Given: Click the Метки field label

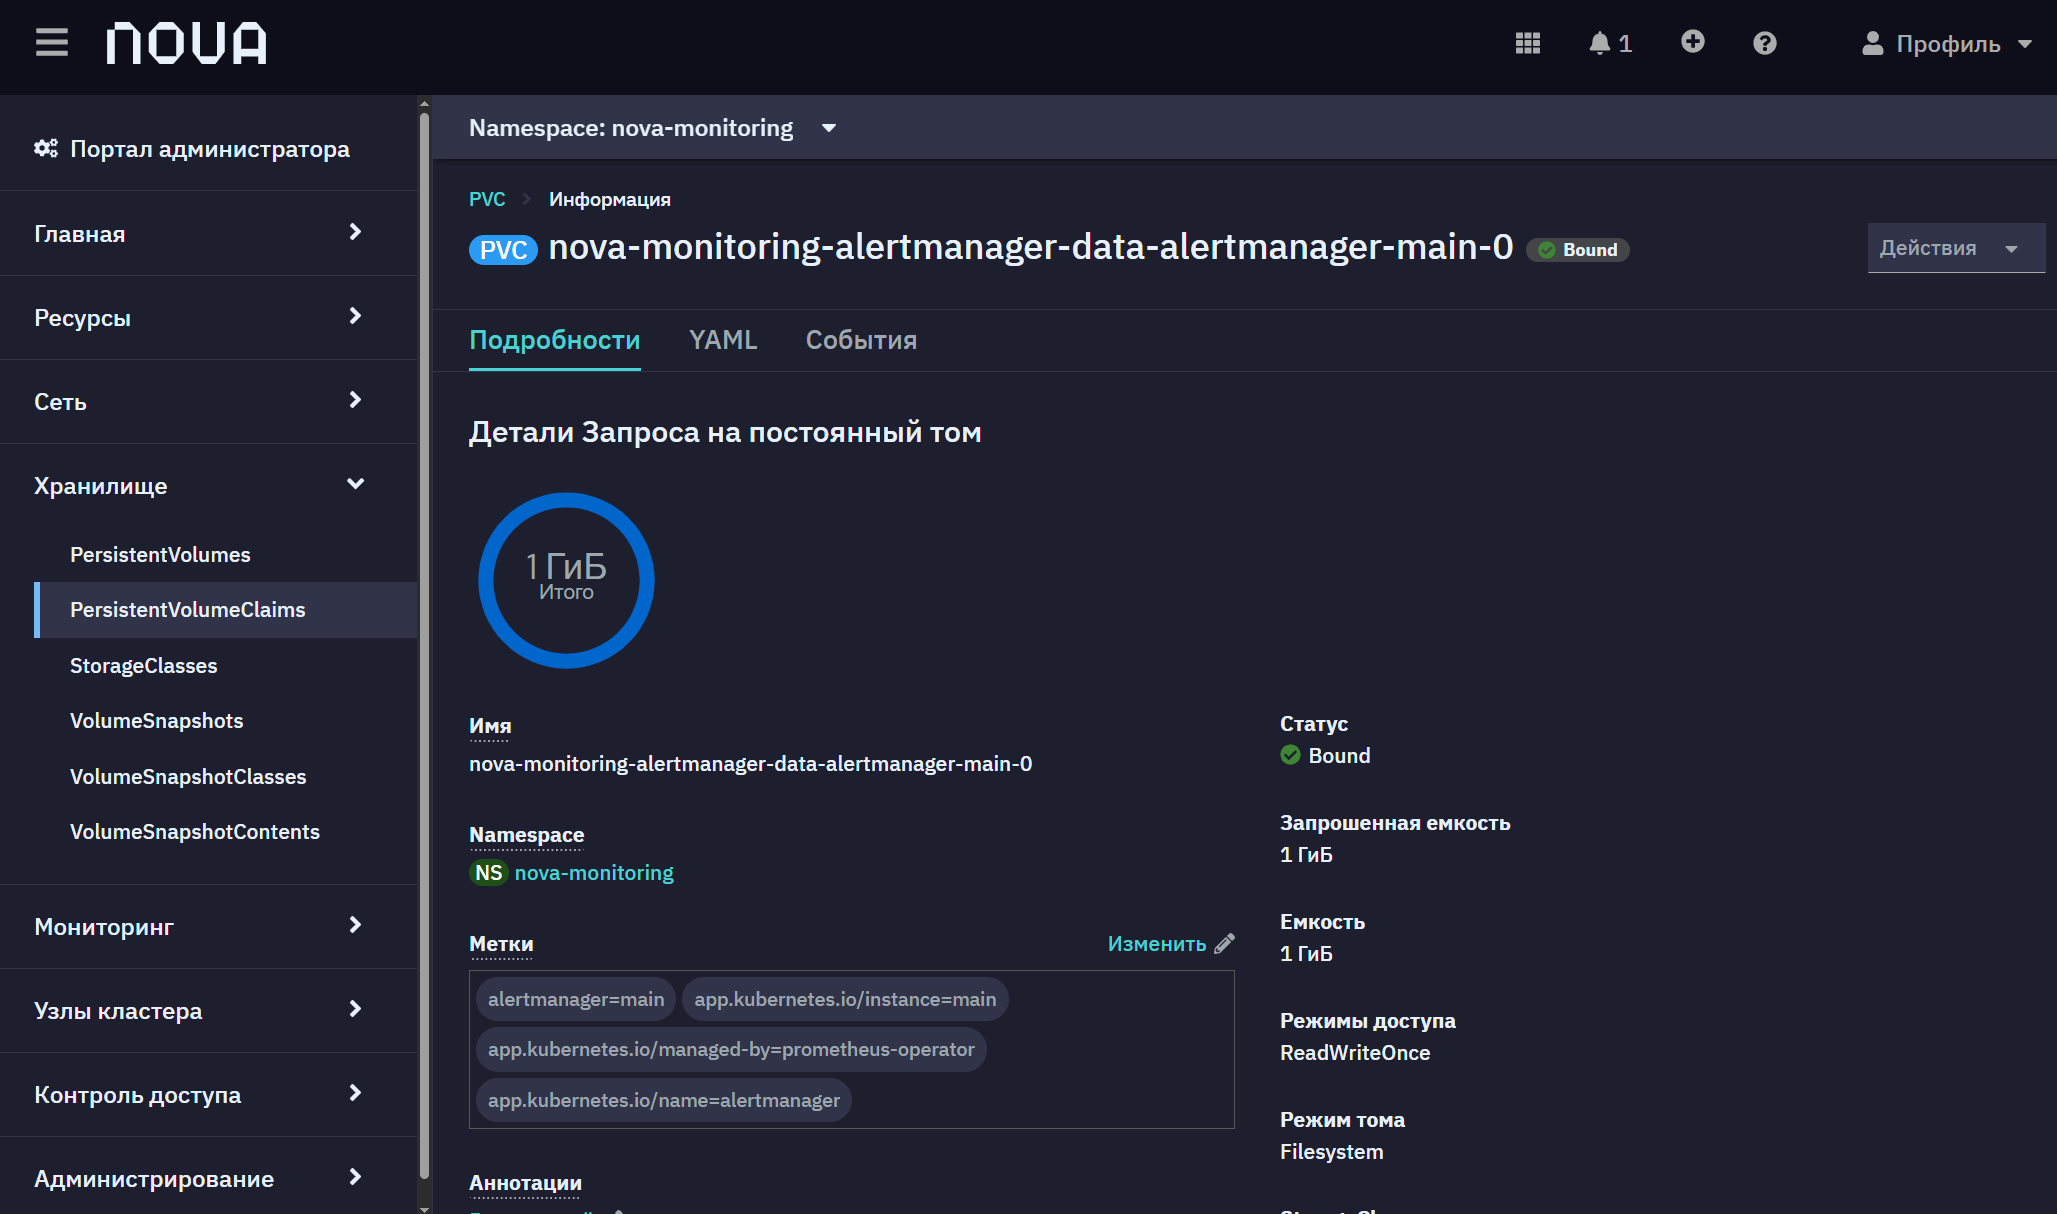Looking at the screenshot, I should click(x=501, y=943).
